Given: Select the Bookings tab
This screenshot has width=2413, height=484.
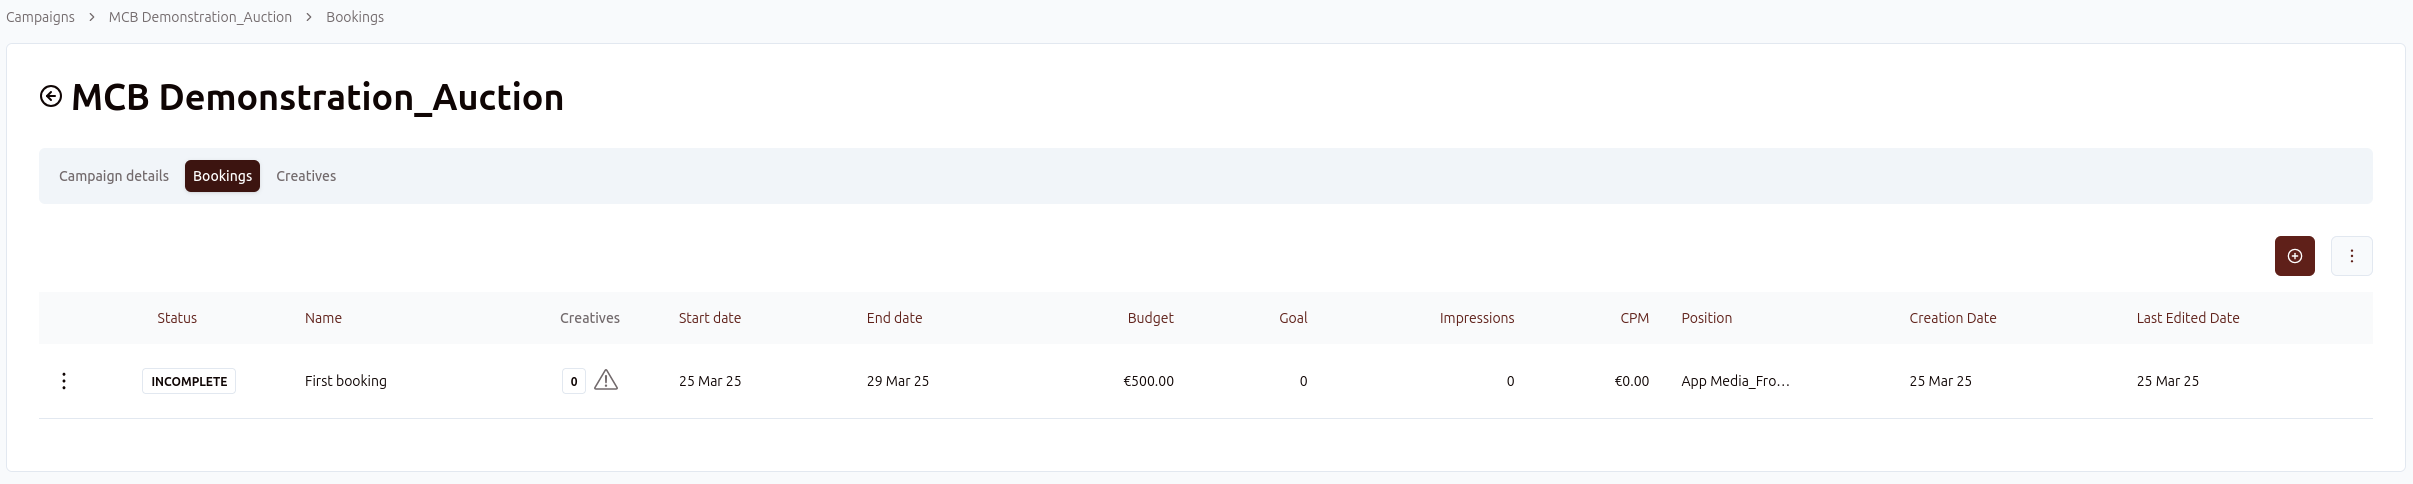Looking at the screenshot, I should [x=222, y=176].
